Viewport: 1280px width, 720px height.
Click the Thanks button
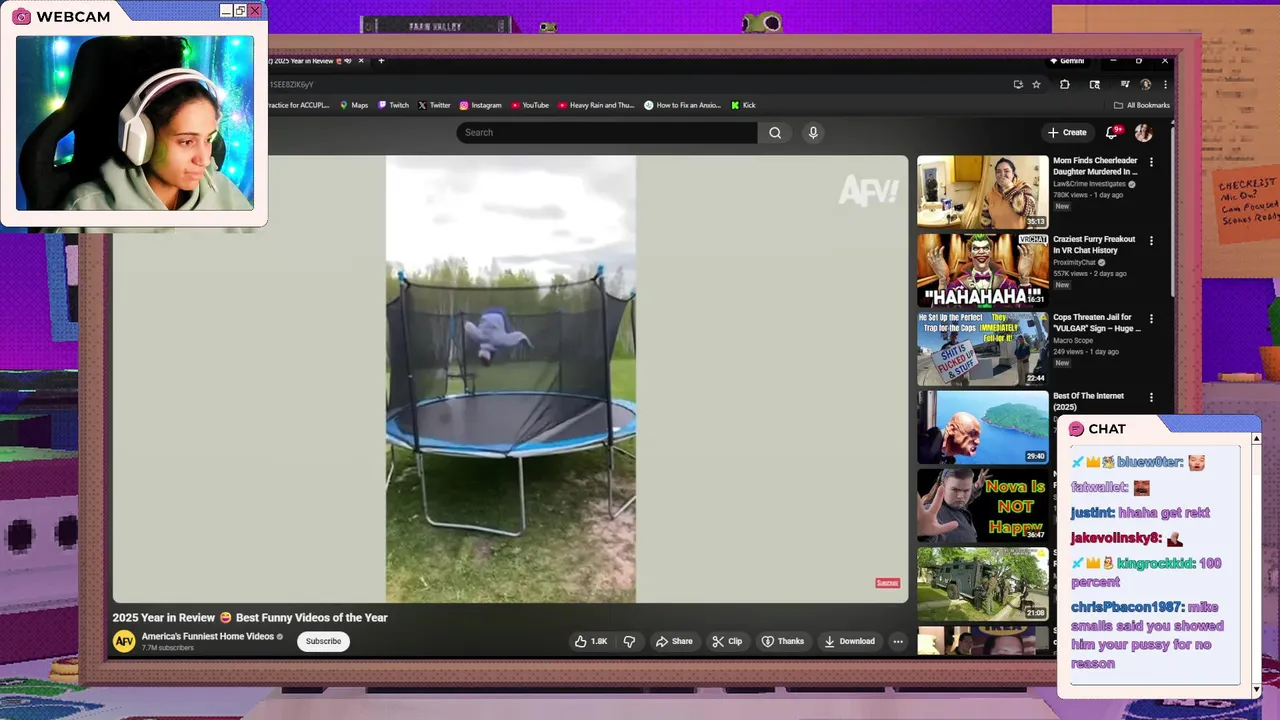(x=782, y=641)
